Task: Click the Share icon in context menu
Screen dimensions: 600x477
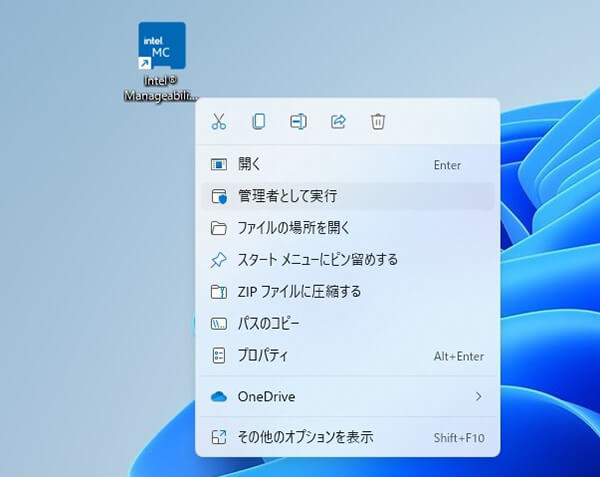Action: (338, 122)
